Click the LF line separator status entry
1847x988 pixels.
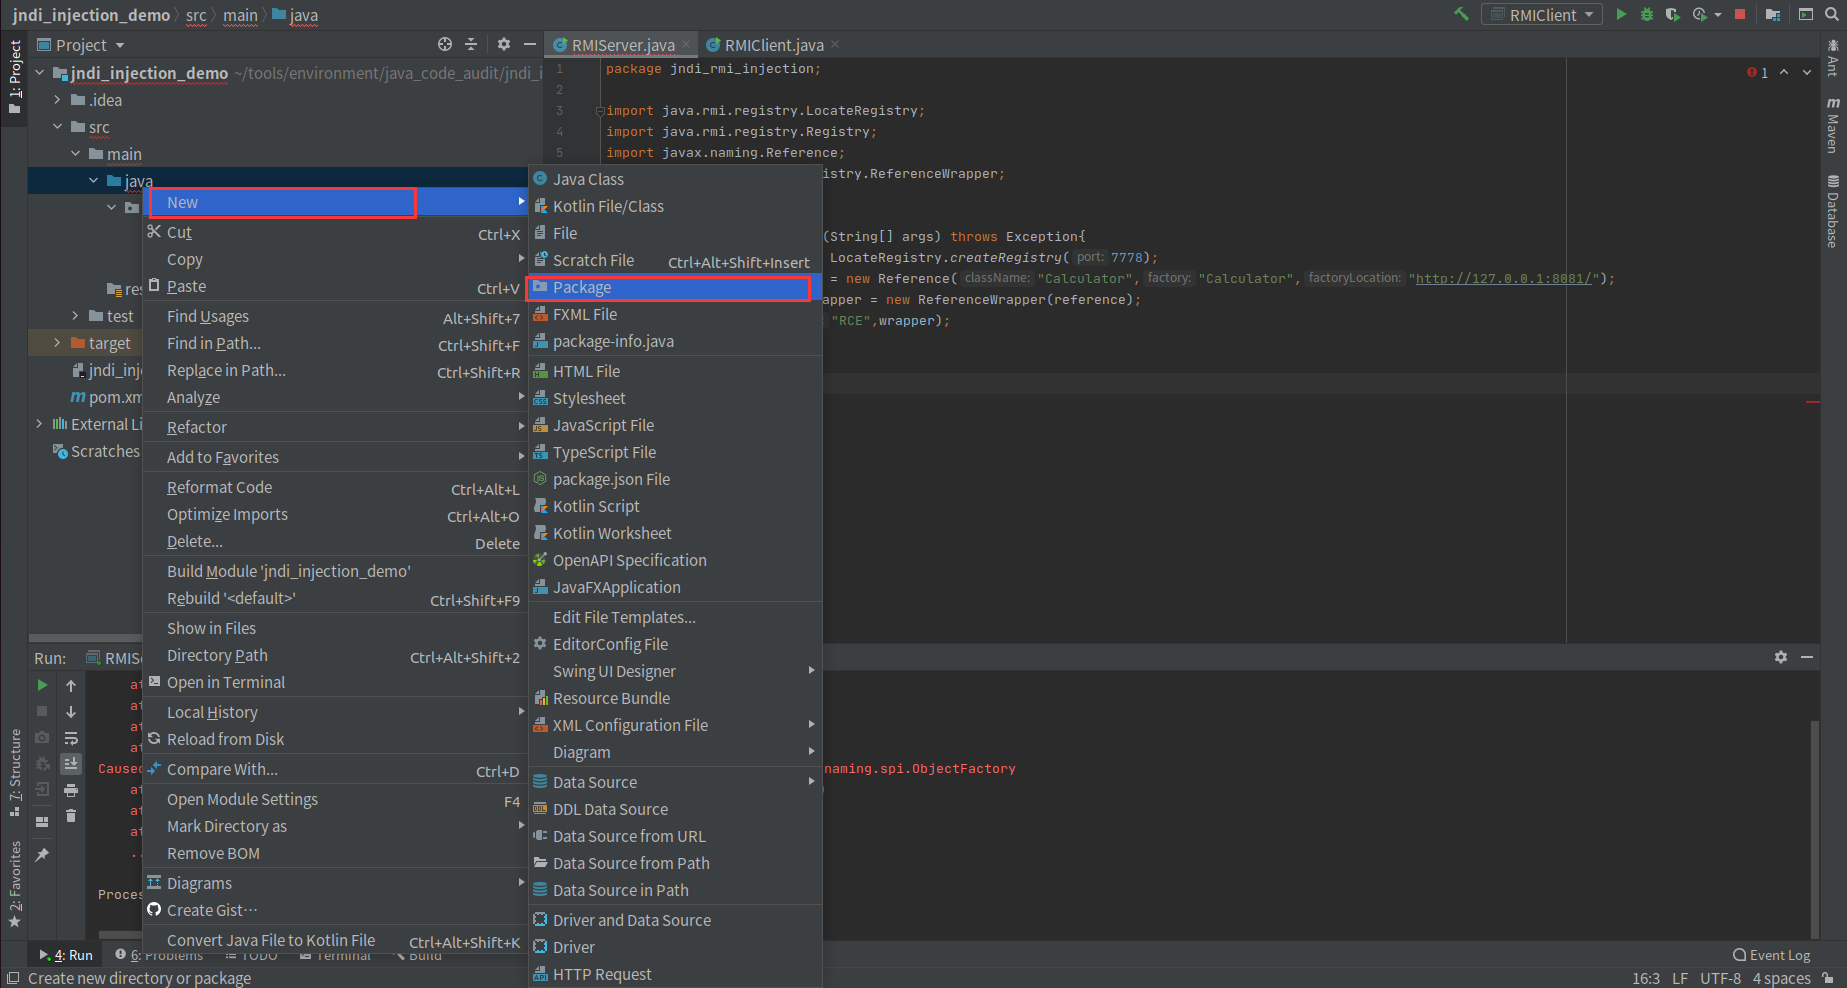click(x=1680, y=978)
